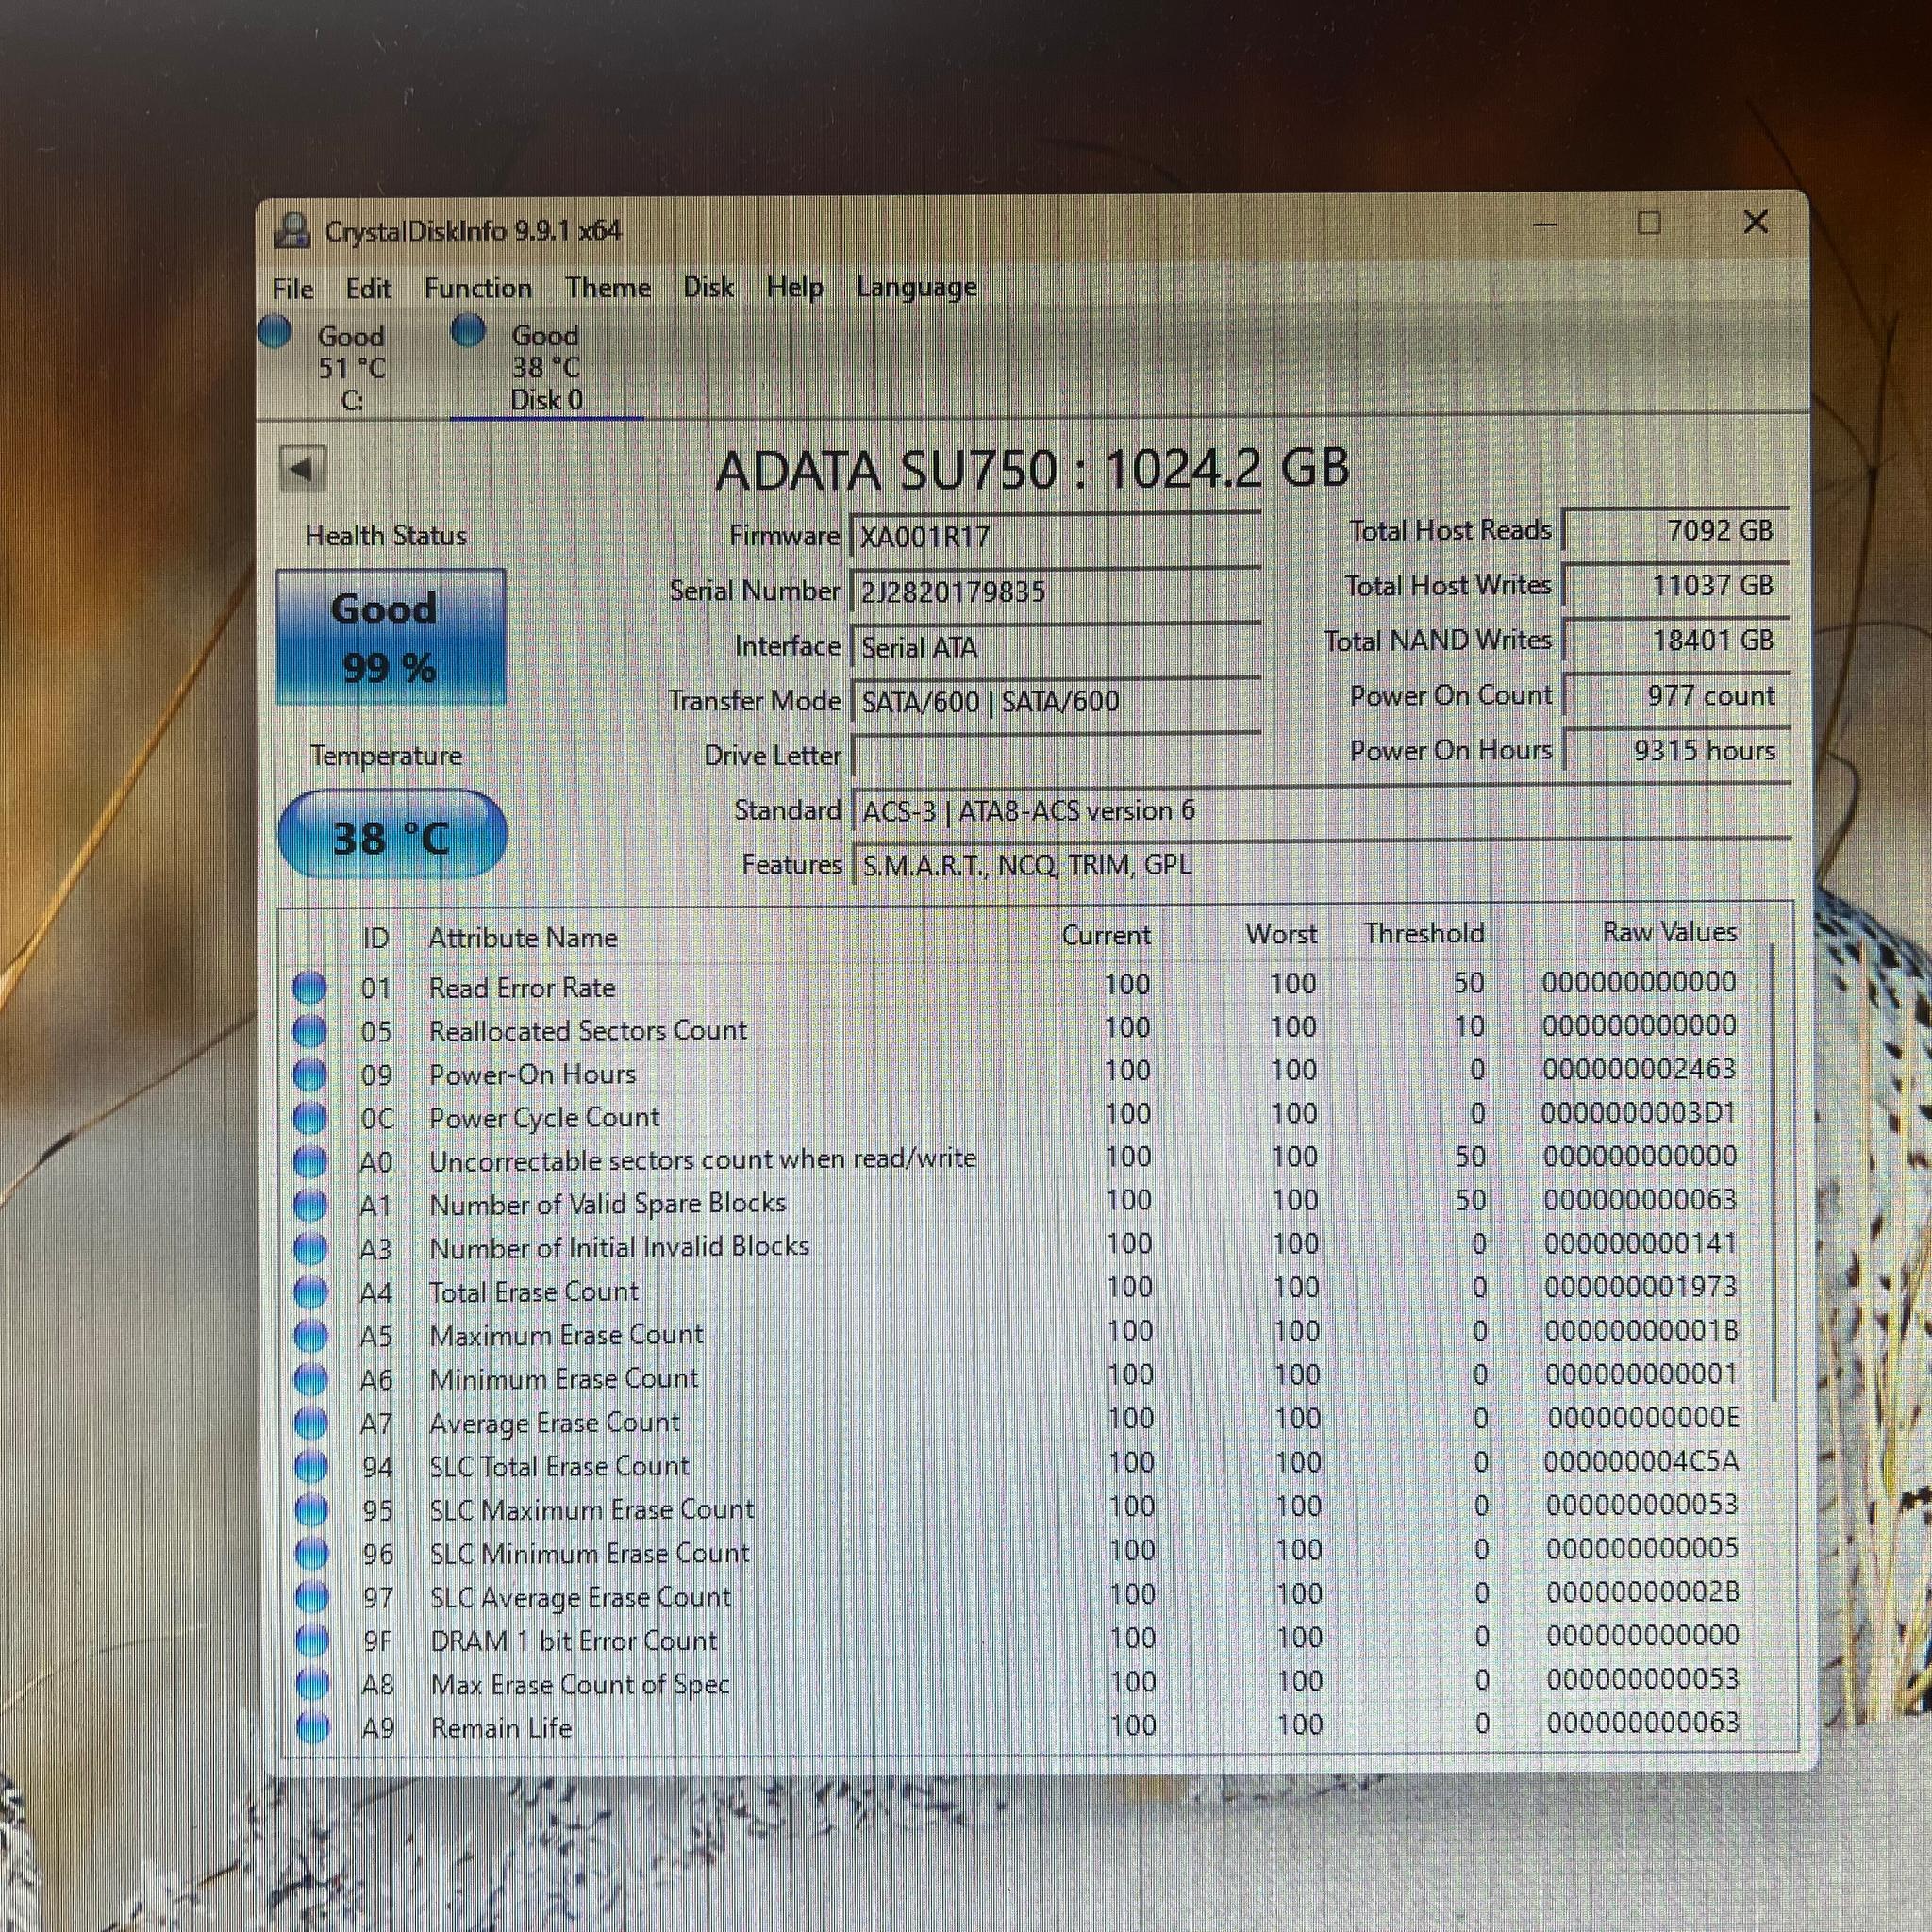Click status orb of SLC Maximum Erase Count row
The image size is (1932, 1932).
[312, 1510]
